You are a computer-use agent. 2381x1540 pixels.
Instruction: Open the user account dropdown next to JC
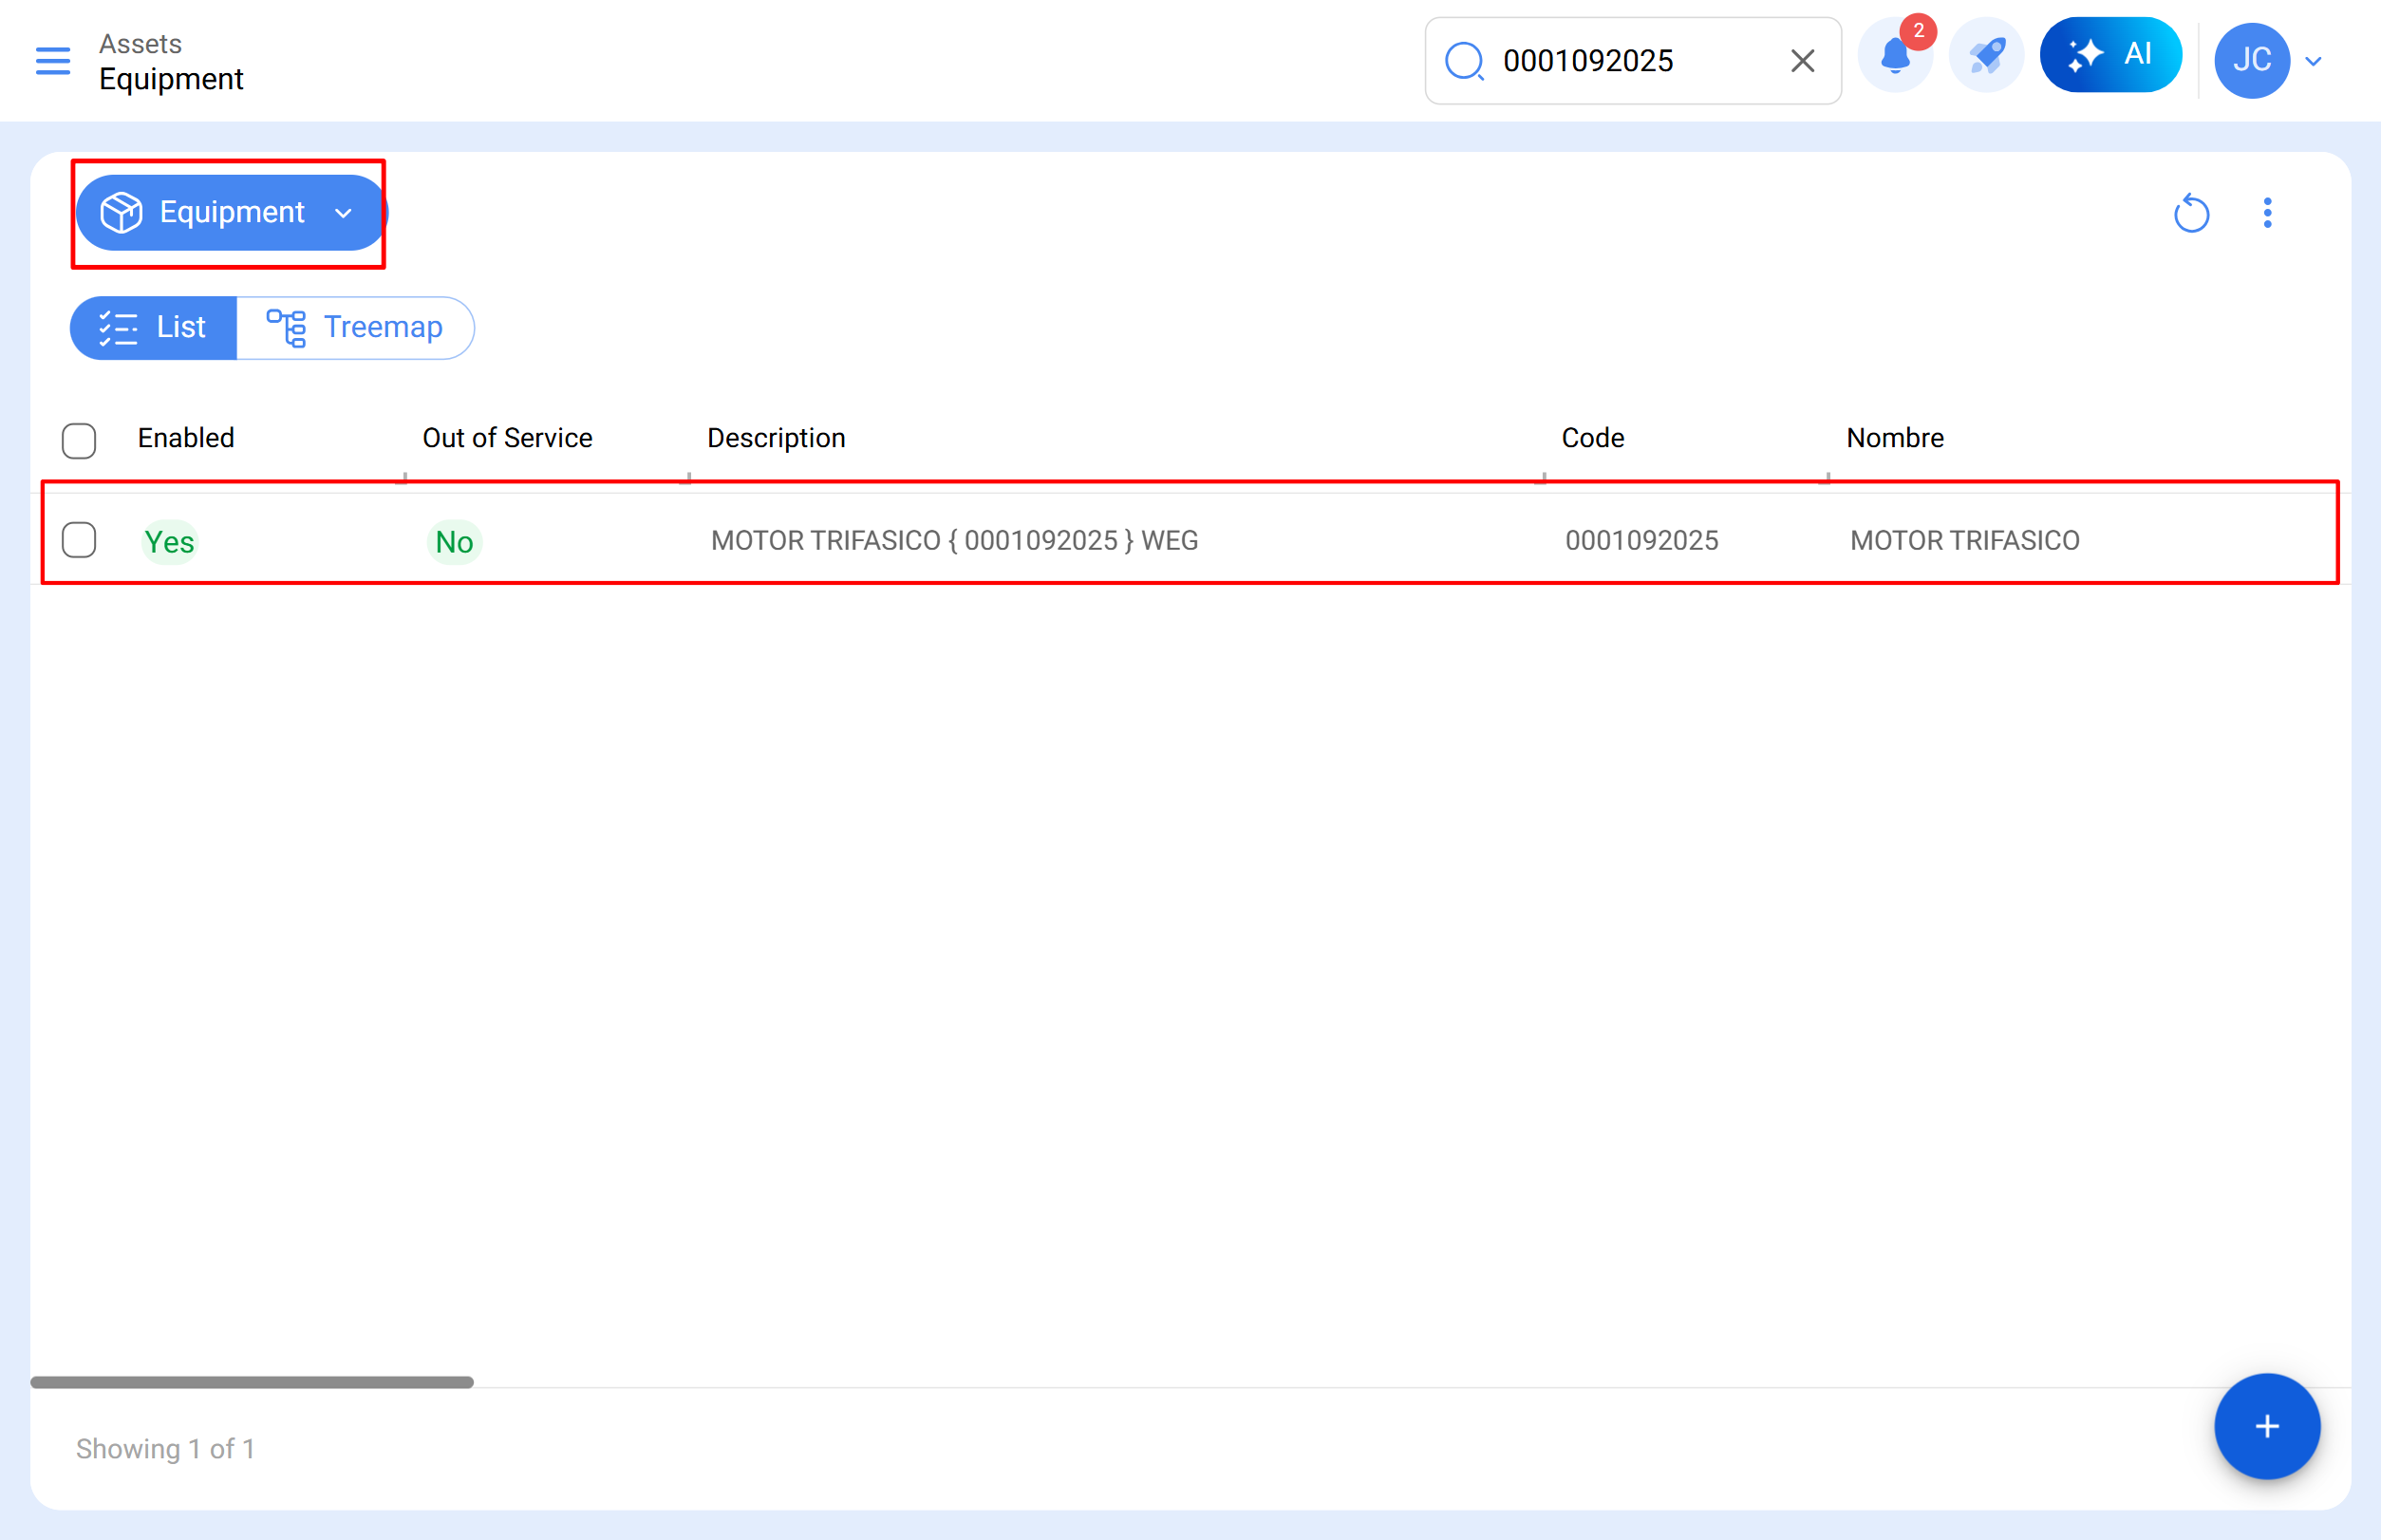pyautogui.click(x=2313, y=61)
